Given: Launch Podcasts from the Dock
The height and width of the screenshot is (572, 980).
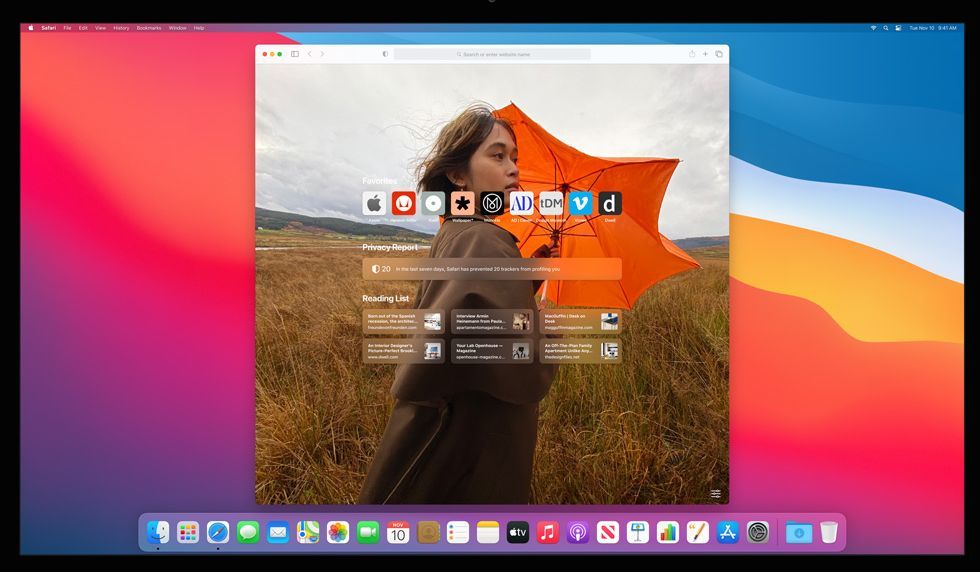Looking at the screenshot, I should point(578,533).
